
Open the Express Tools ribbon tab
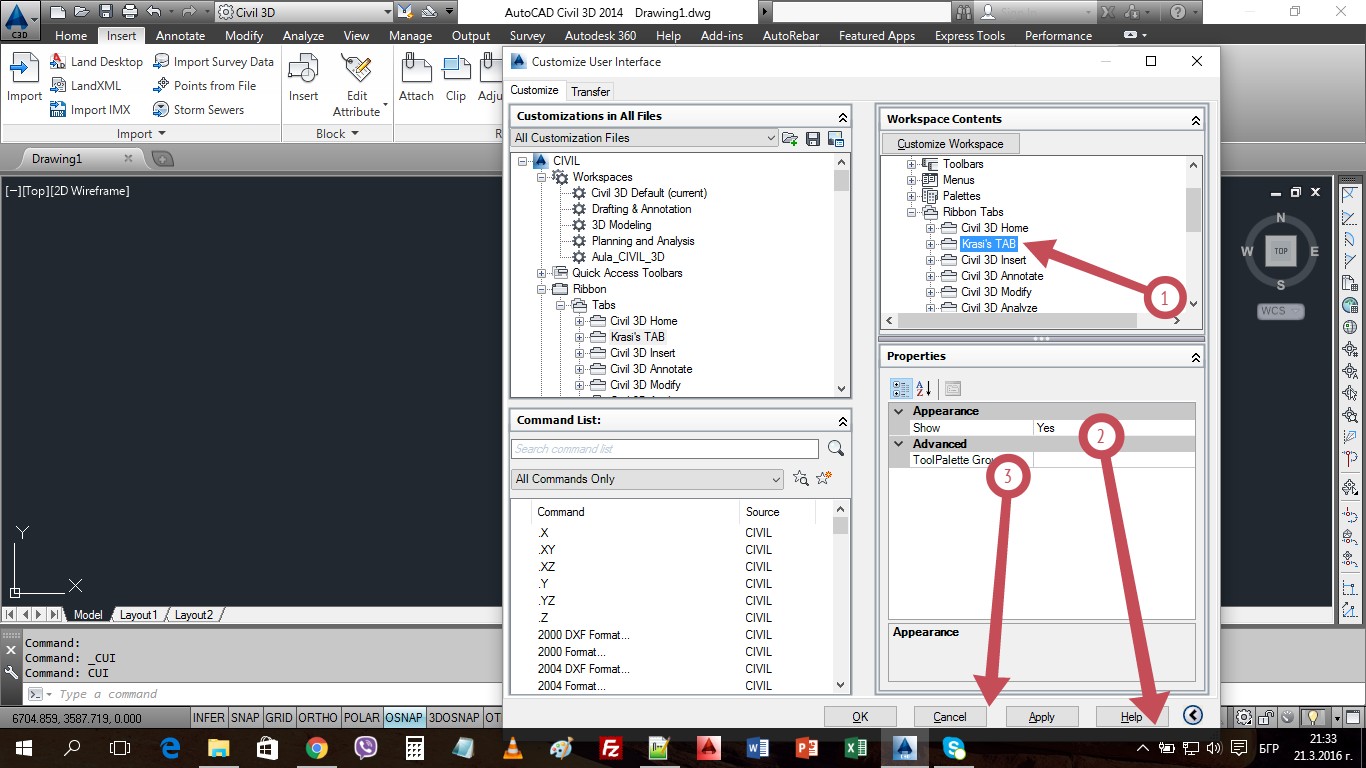[969, 36]
